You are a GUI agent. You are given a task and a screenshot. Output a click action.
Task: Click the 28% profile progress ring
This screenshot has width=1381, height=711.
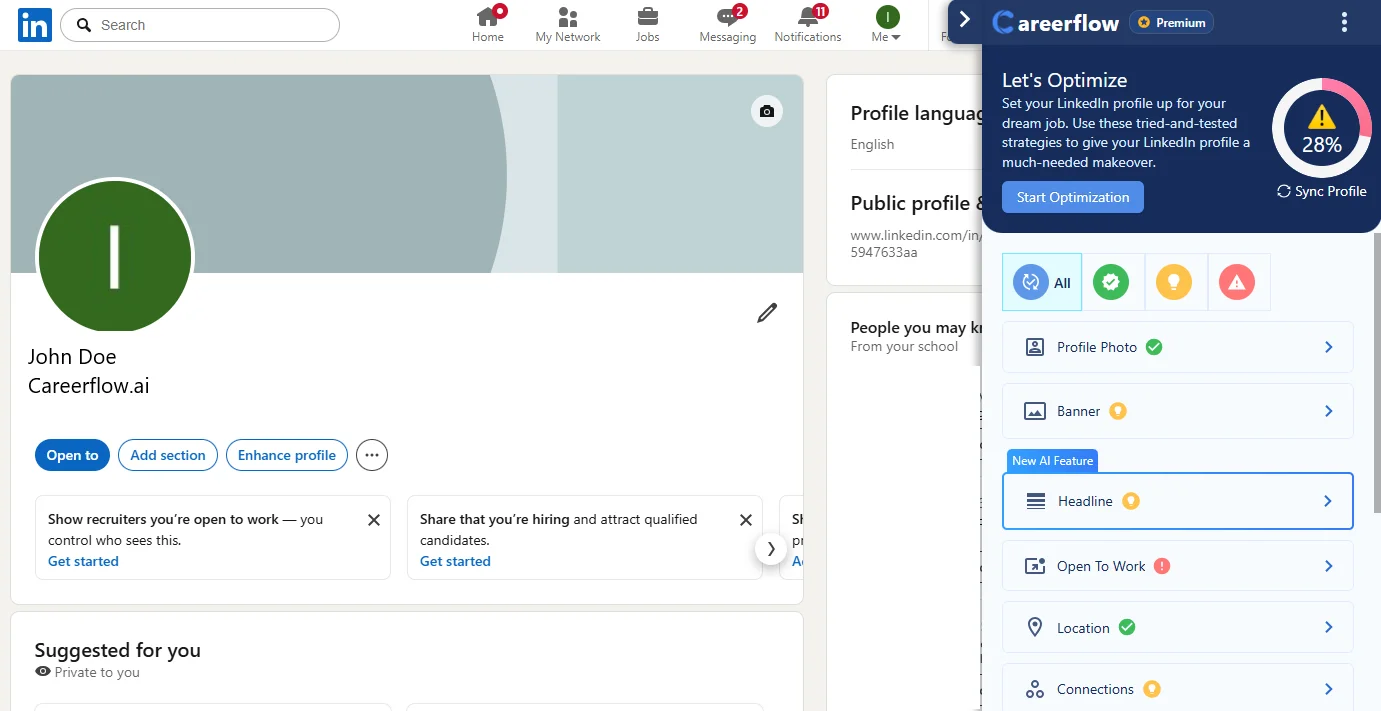1321,128
